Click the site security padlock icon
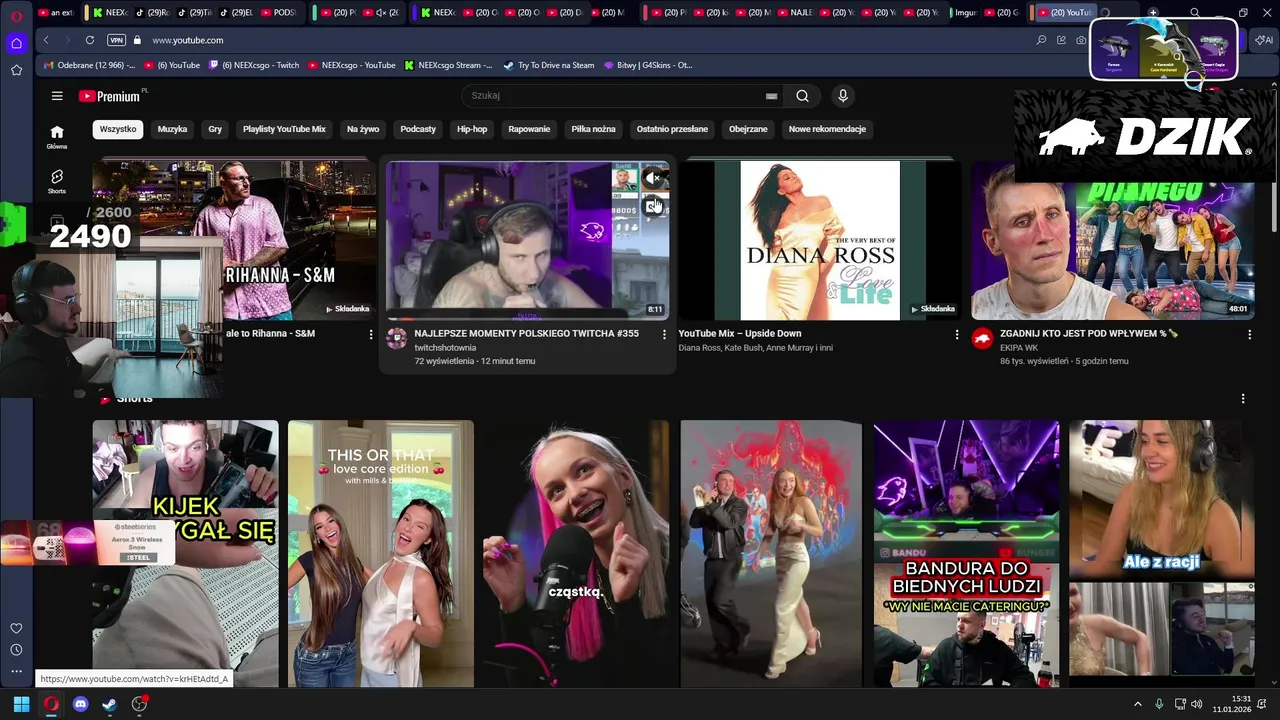The height and width of the screenshot is (720, 1280). (138, 40)
